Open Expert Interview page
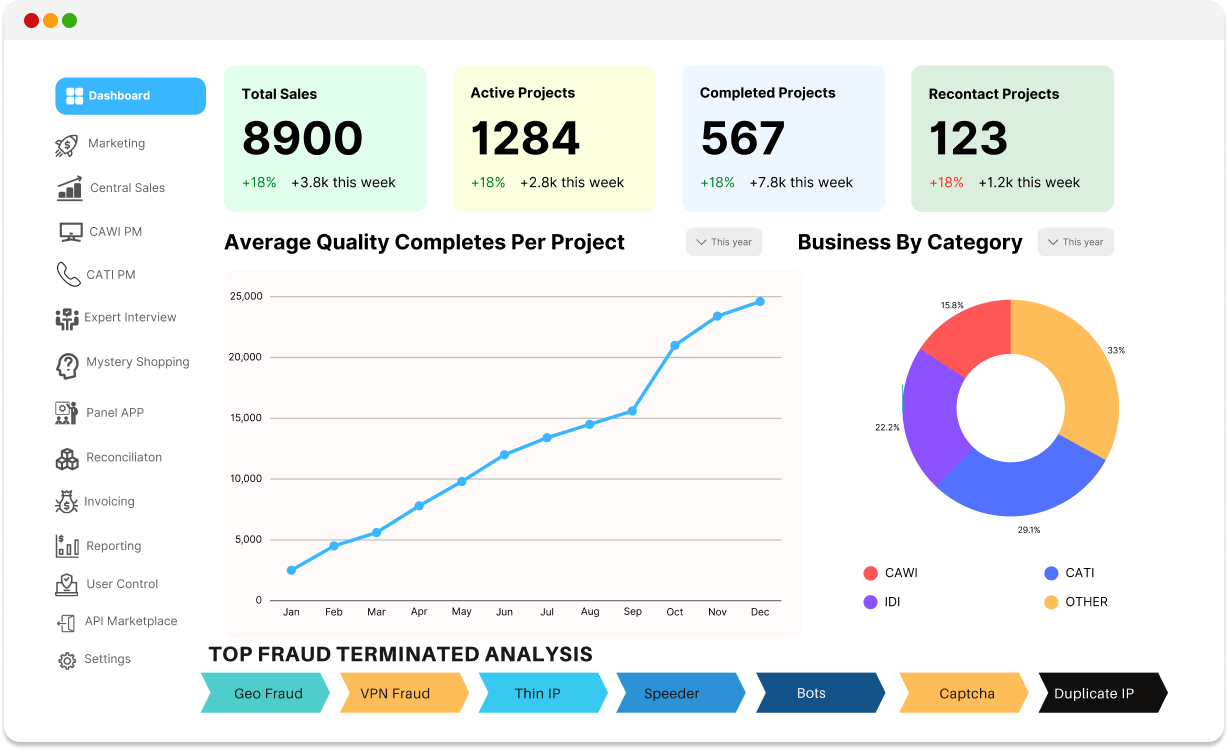Image resolution: width=1228 pixels, height=750 pixels. [130, 318]
